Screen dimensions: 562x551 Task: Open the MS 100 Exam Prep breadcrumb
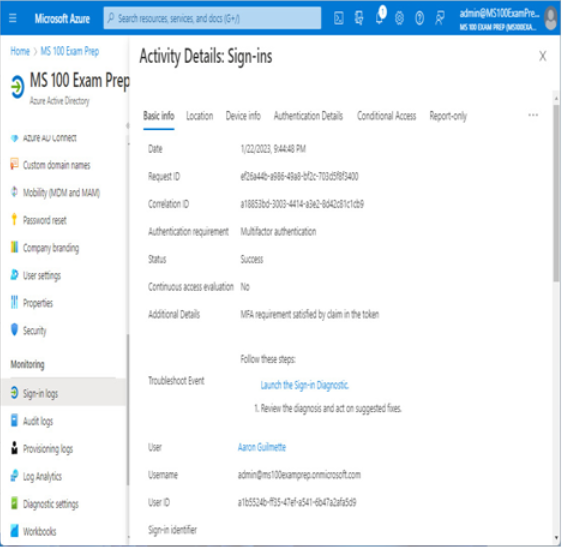(x=70, y=51)
